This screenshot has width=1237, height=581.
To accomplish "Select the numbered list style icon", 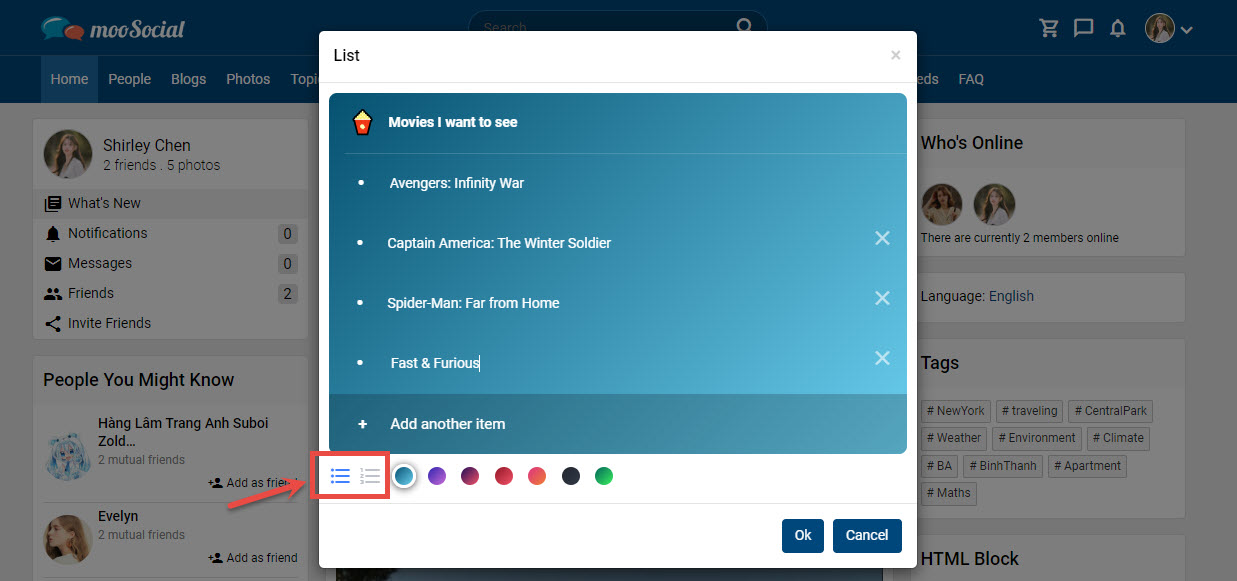I will 371,476.
